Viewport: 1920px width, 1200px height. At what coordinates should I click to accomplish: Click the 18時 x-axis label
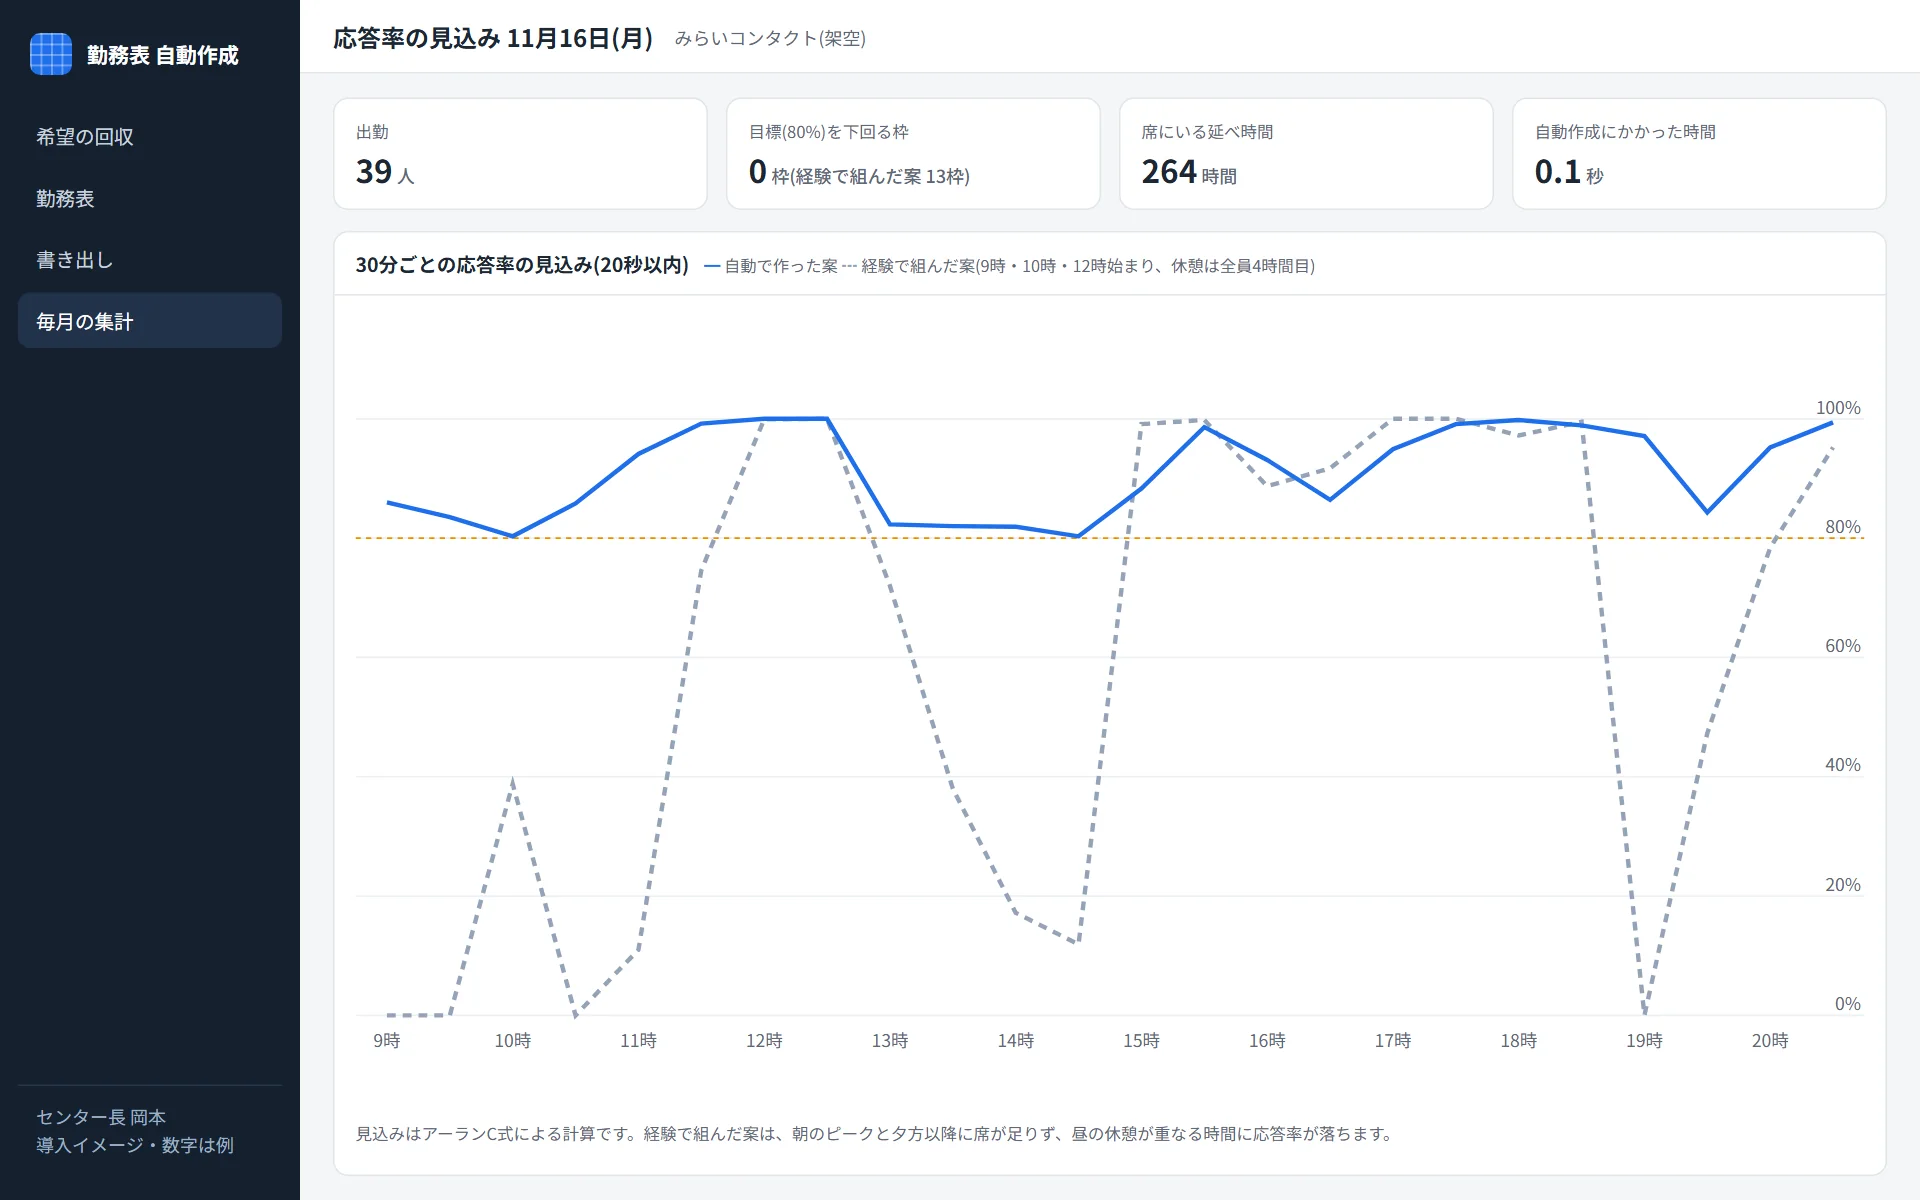1519,1041
